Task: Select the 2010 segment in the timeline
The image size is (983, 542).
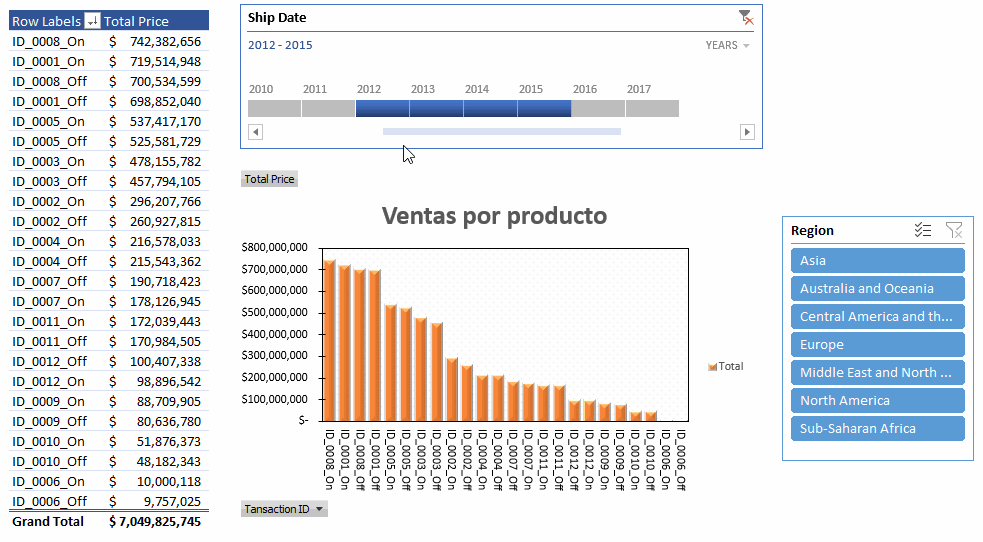Action: point(273,108)
